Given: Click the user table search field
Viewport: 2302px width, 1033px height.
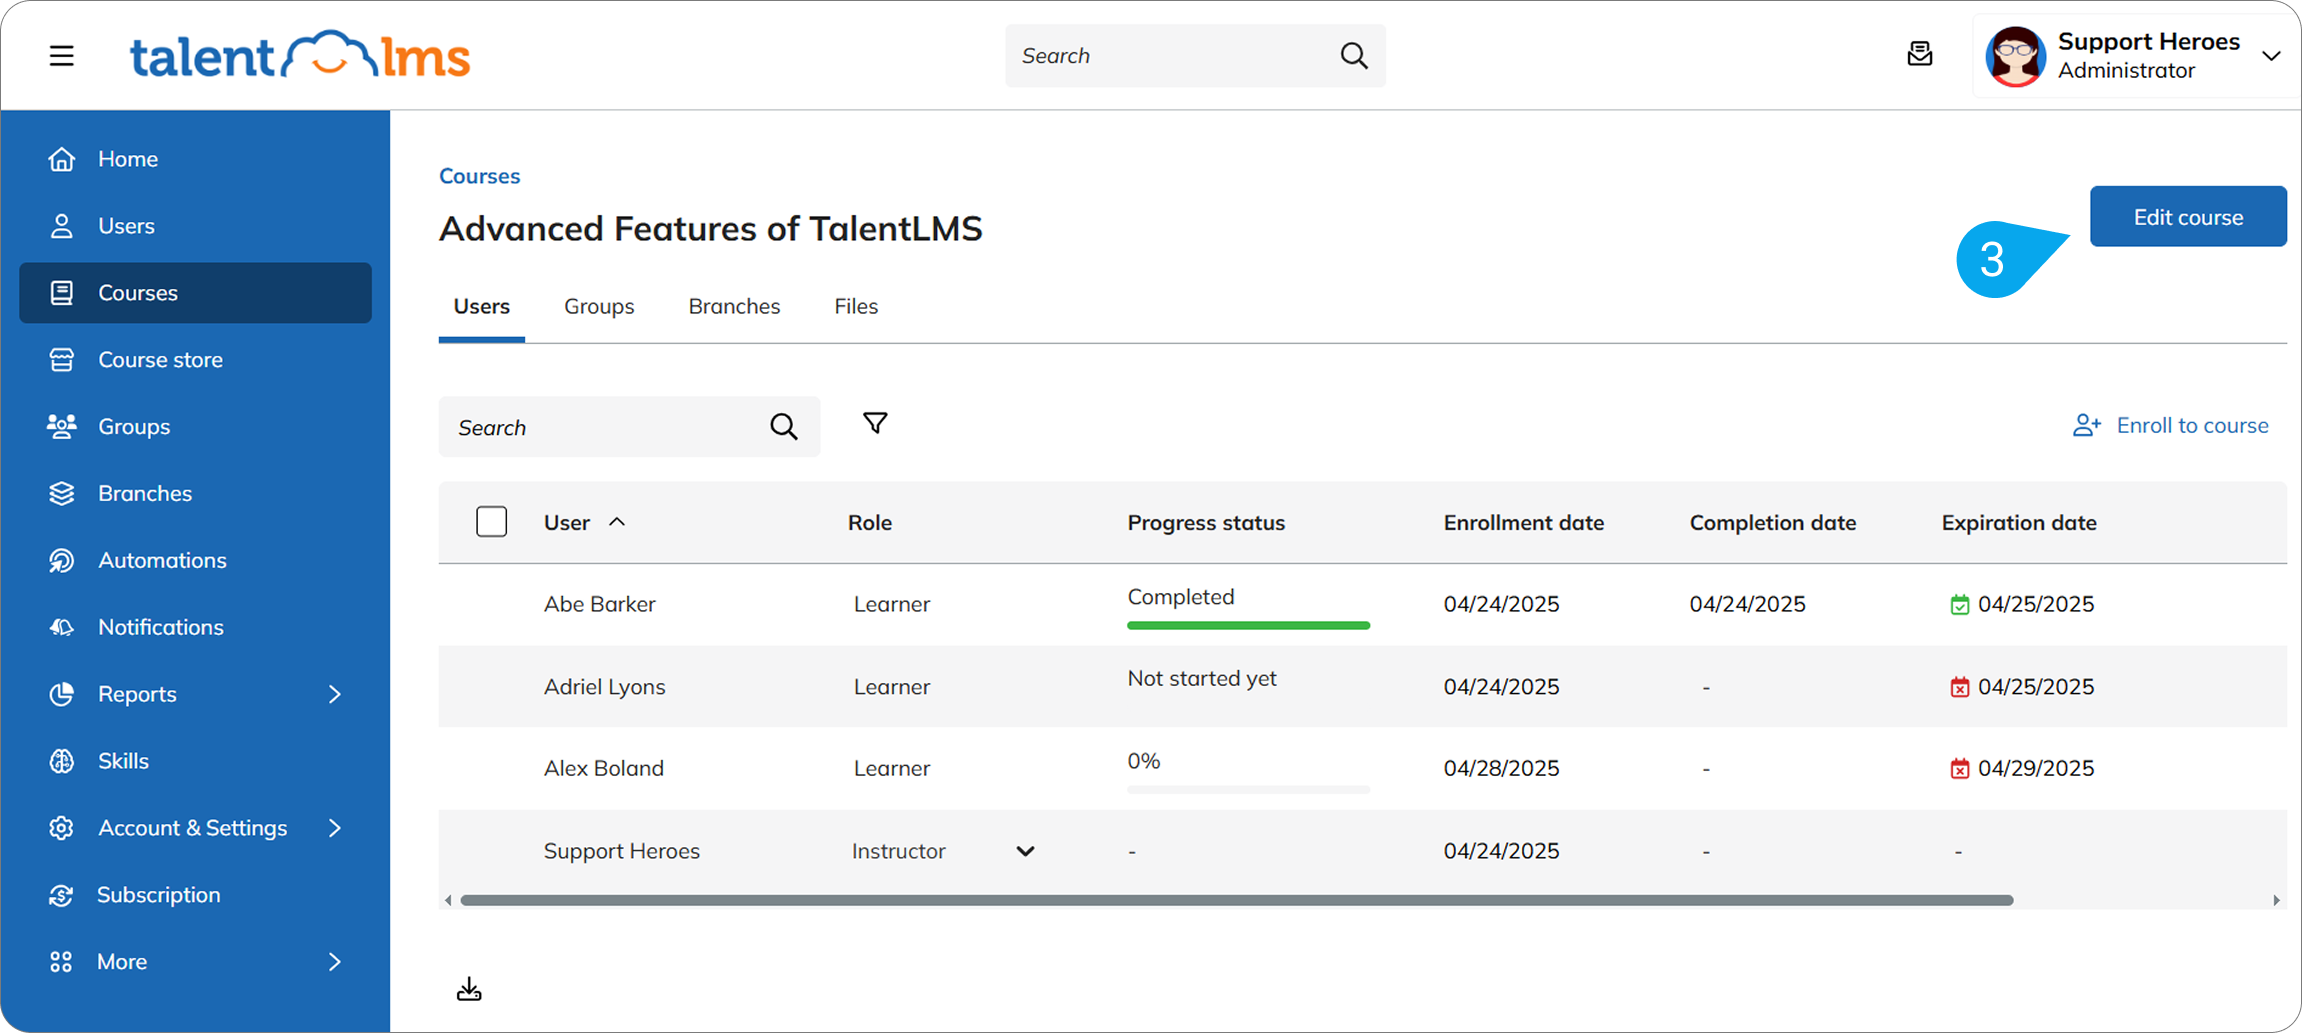Looking at the screenshot, I should pos(629,427).
